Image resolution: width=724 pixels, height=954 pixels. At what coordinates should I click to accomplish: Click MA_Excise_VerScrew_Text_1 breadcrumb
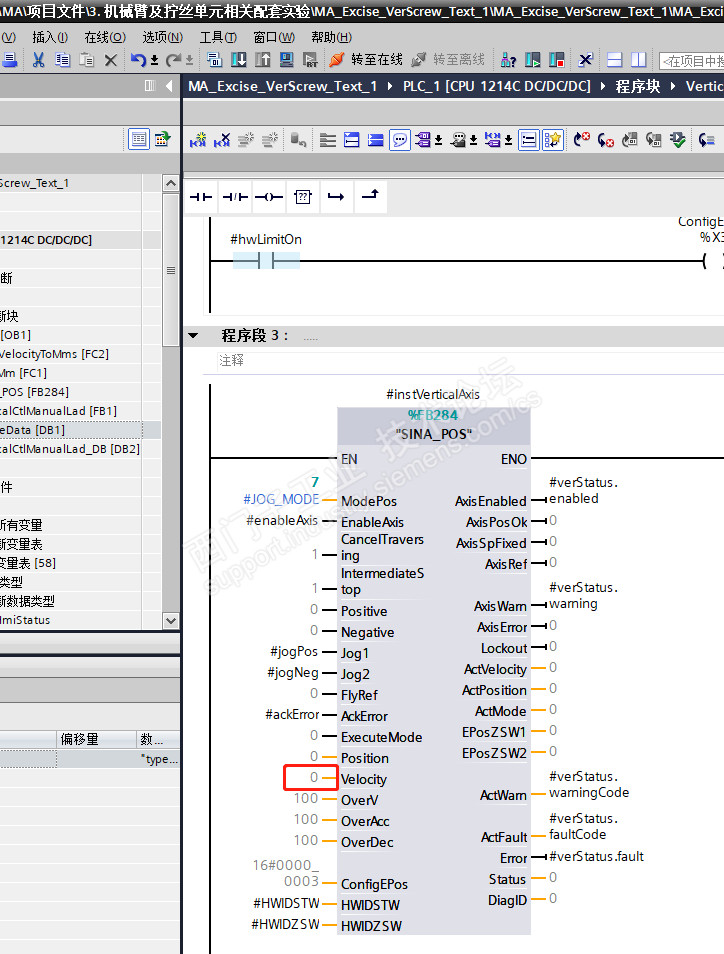pos(282,86)
